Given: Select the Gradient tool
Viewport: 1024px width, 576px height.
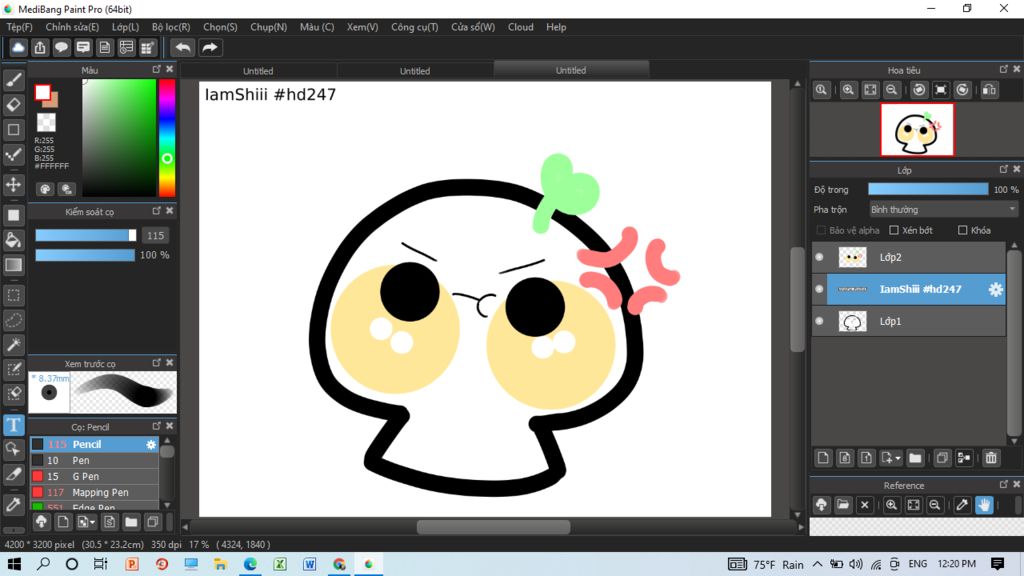Looking at the screenshot, I should pos(14,265).
